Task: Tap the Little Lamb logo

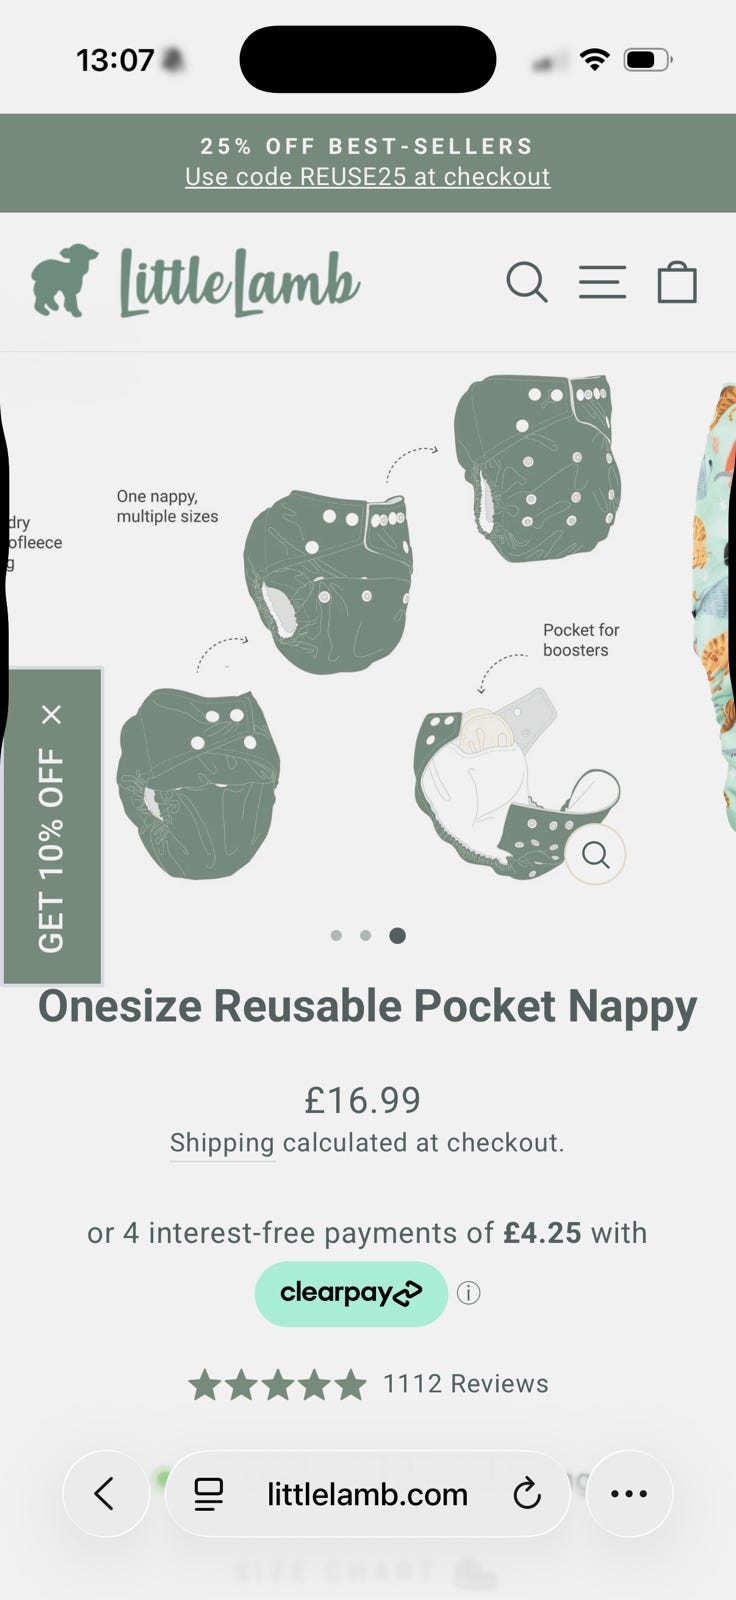Action: point(195,281)
